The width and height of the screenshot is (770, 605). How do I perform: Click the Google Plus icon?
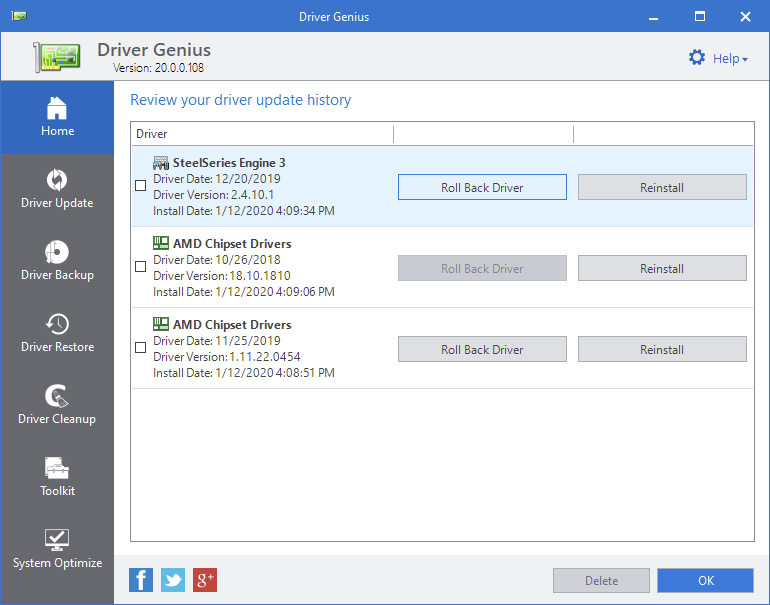(205, 580)
